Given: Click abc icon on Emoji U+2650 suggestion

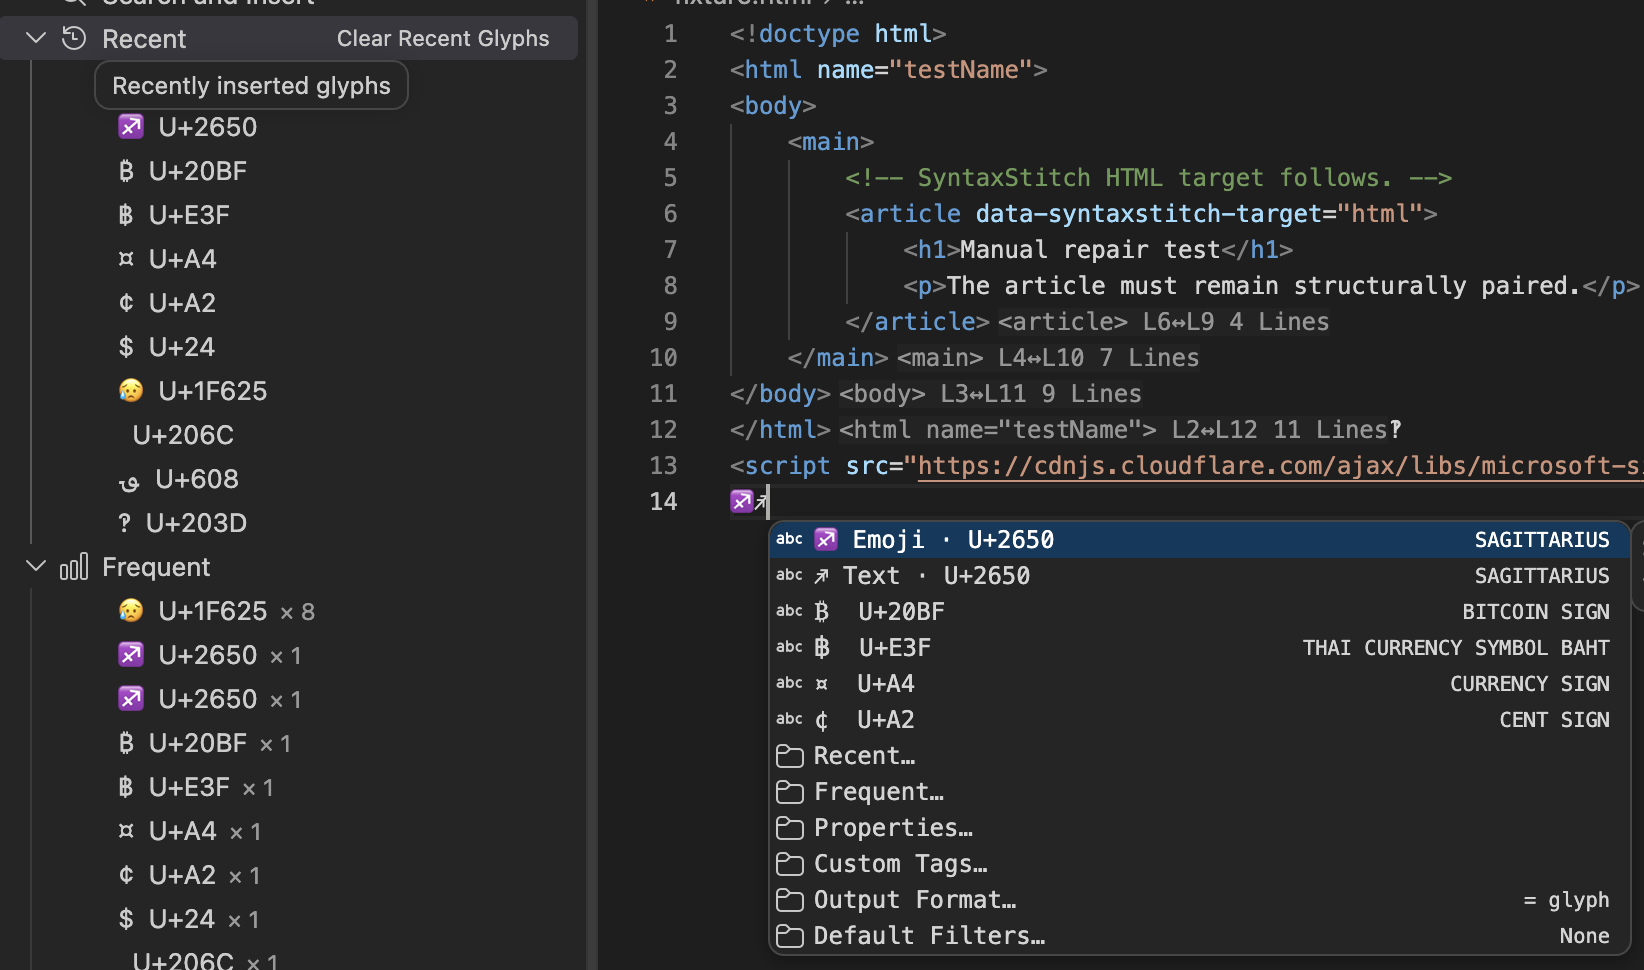Looking at the screenshot, I should [x=789, y=539].
